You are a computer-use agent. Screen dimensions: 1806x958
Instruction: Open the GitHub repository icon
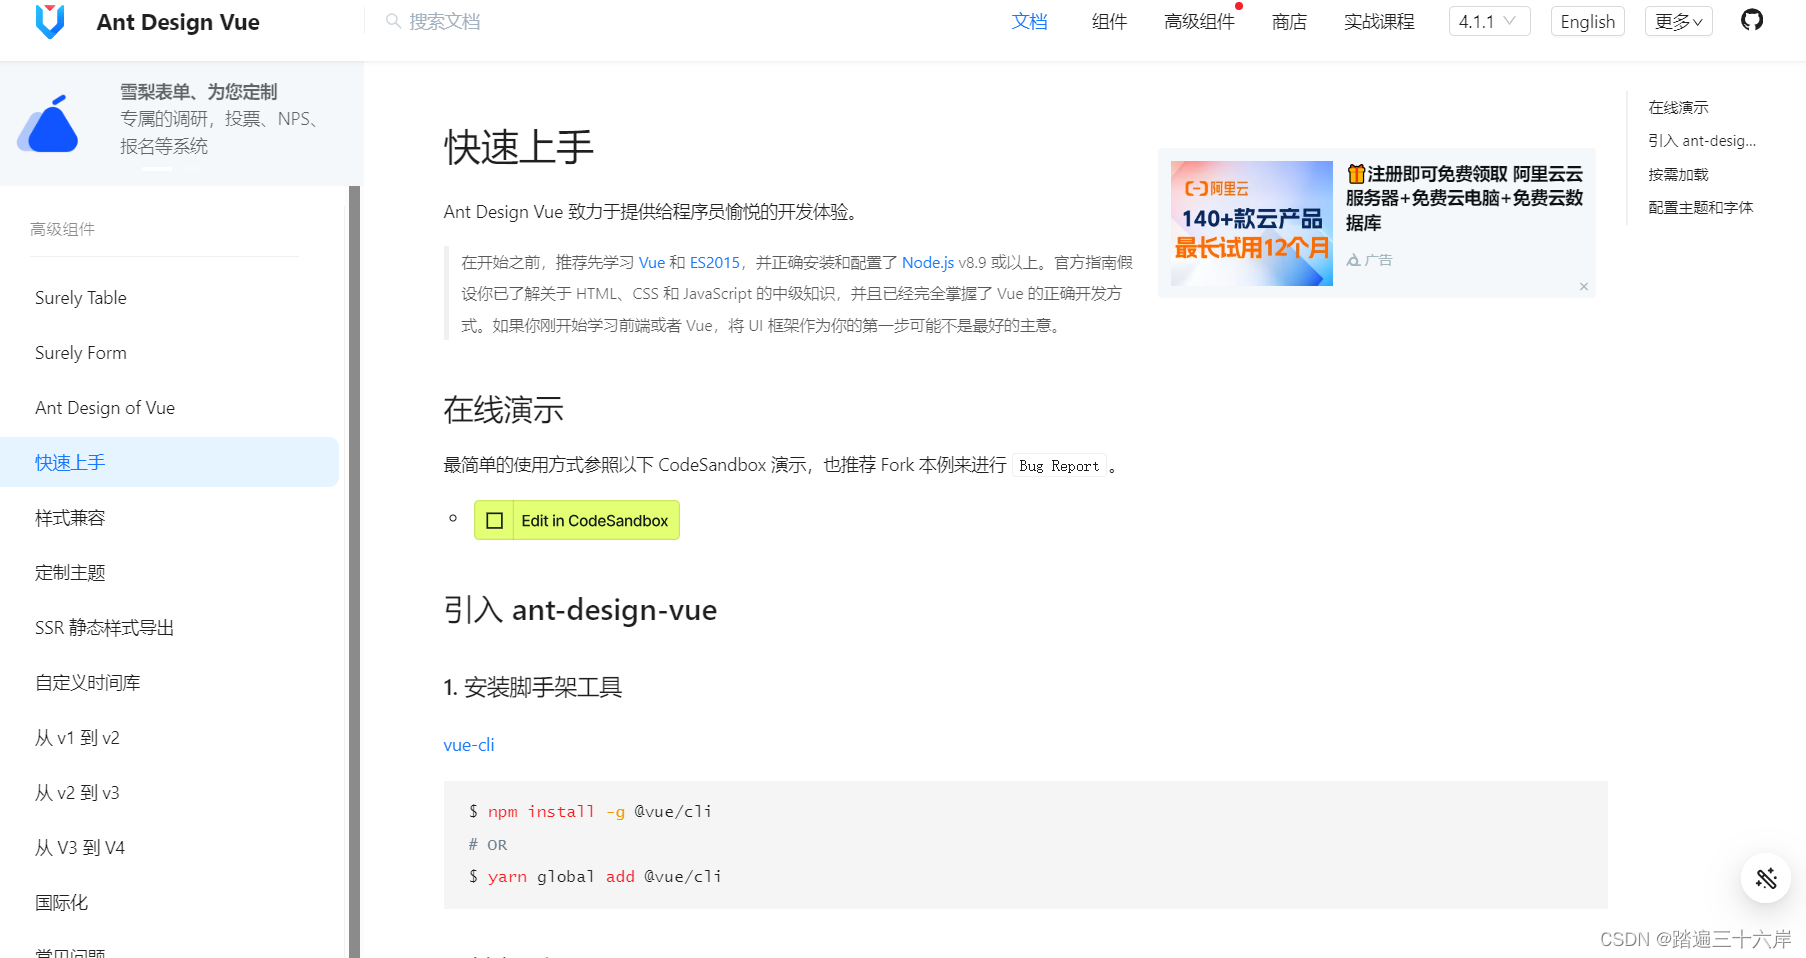tap(1751, 20)
